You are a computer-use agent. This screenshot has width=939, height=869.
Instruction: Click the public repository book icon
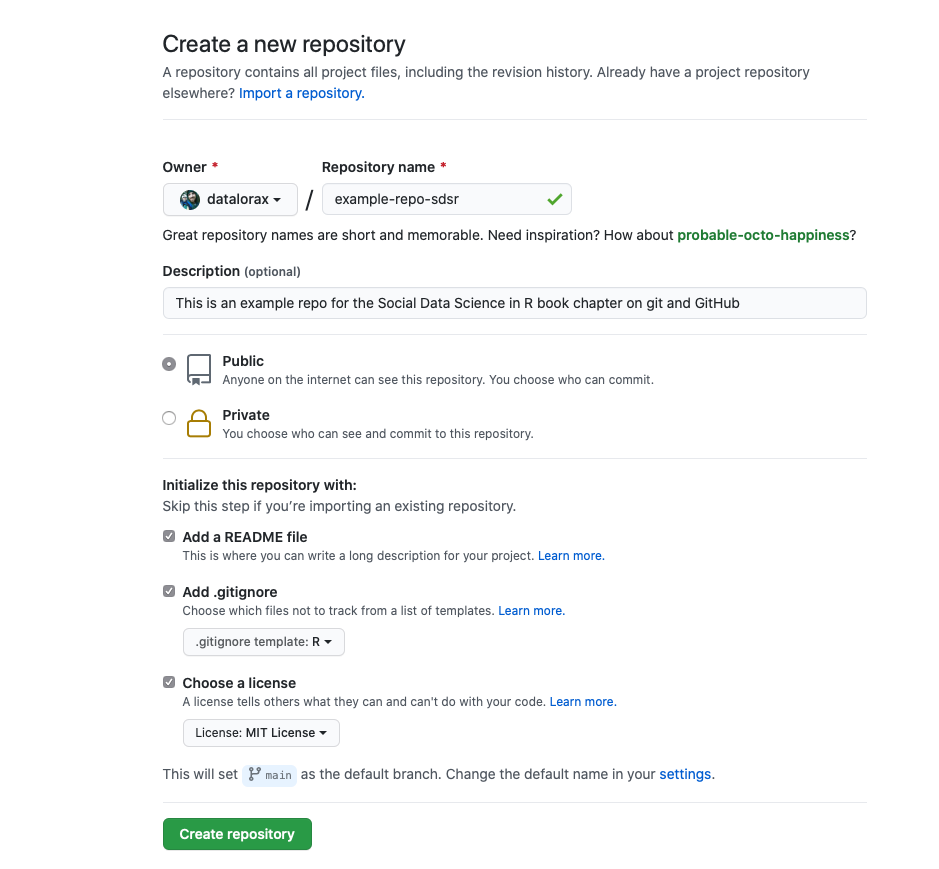(199, 370)
